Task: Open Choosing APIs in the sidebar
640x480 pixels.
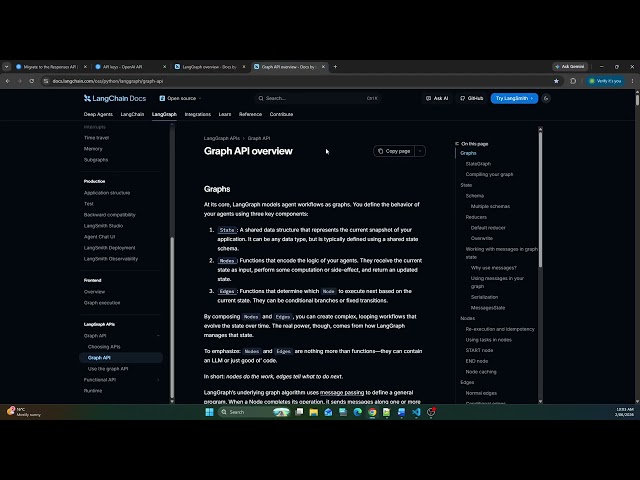Action: pyautogui.click(x=104, y=347)
